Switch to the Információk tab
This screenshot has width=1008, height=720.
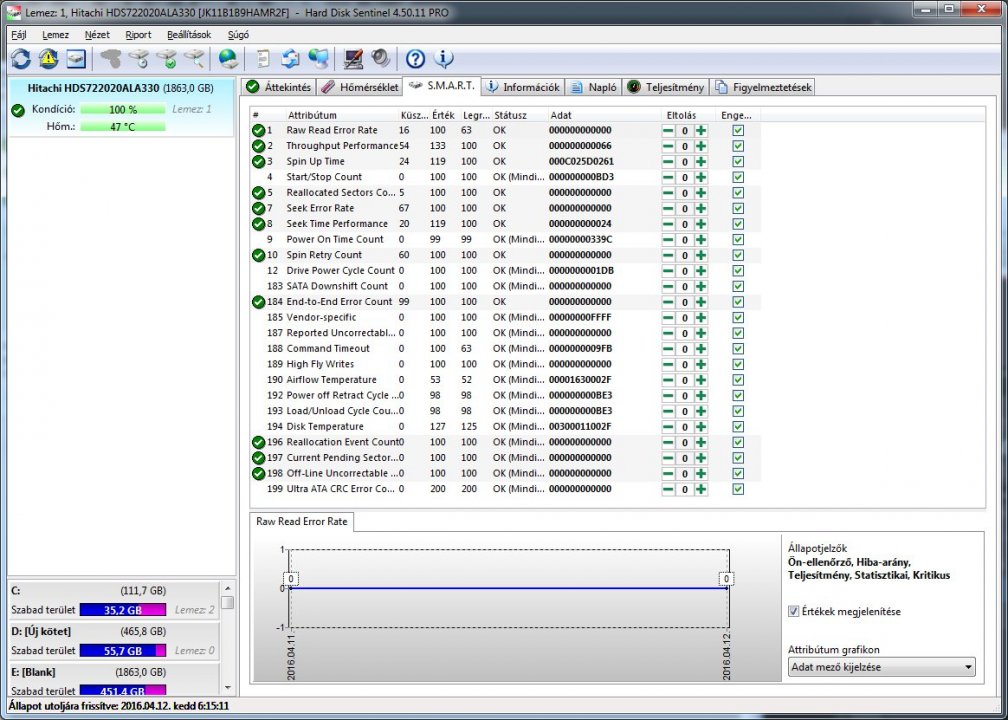[523, 87]
